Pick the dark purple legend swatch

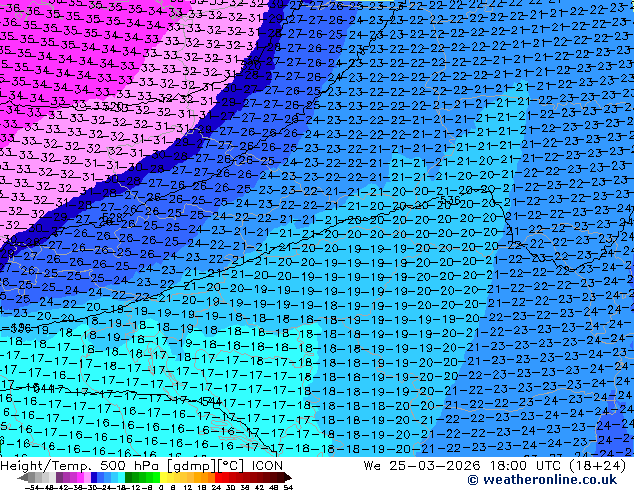(x=59, y=477)
